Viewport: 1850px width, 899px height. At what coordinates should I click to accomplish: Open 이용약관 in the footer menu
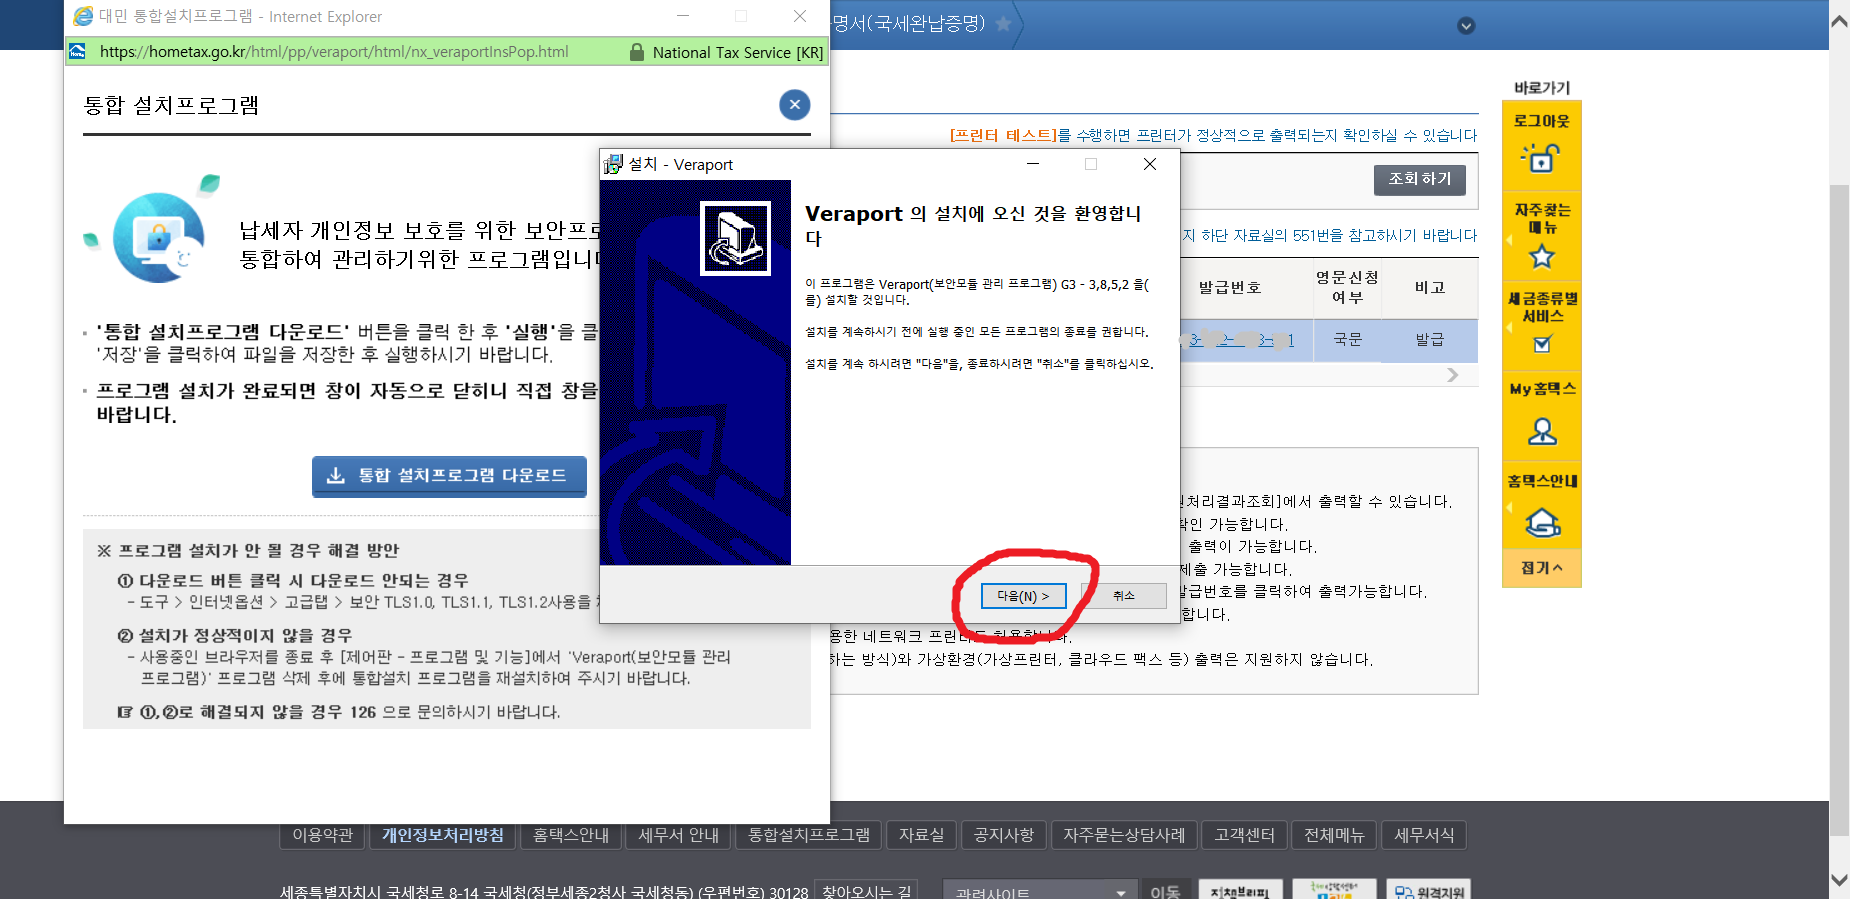click(322, 835)
